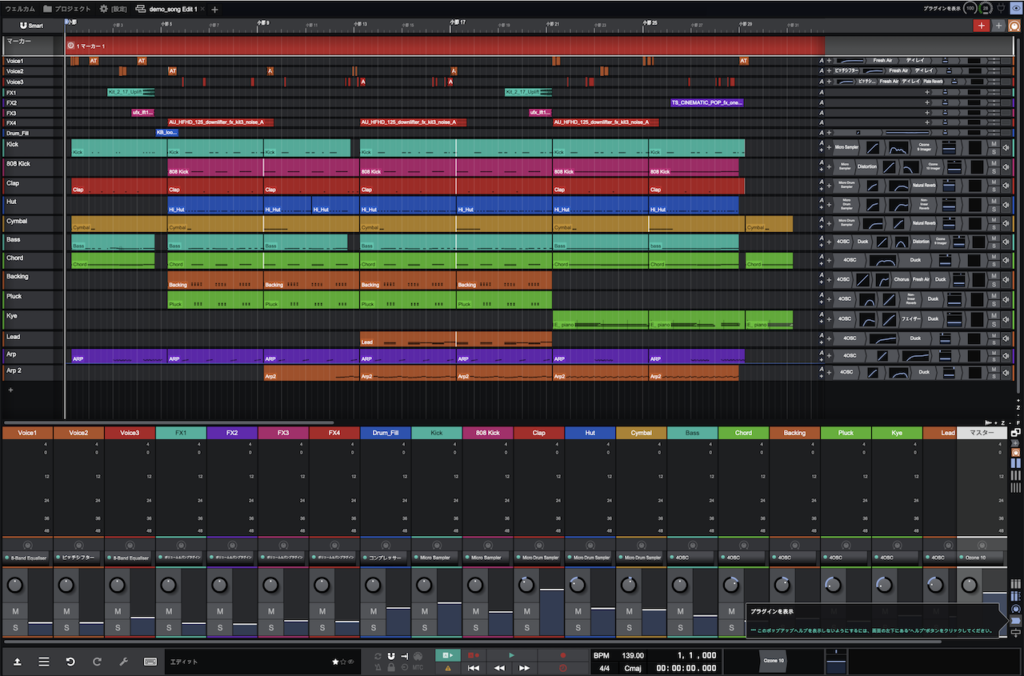
Task: Mute the Voice1 mixer channel
Action: [x=15, y=610]
